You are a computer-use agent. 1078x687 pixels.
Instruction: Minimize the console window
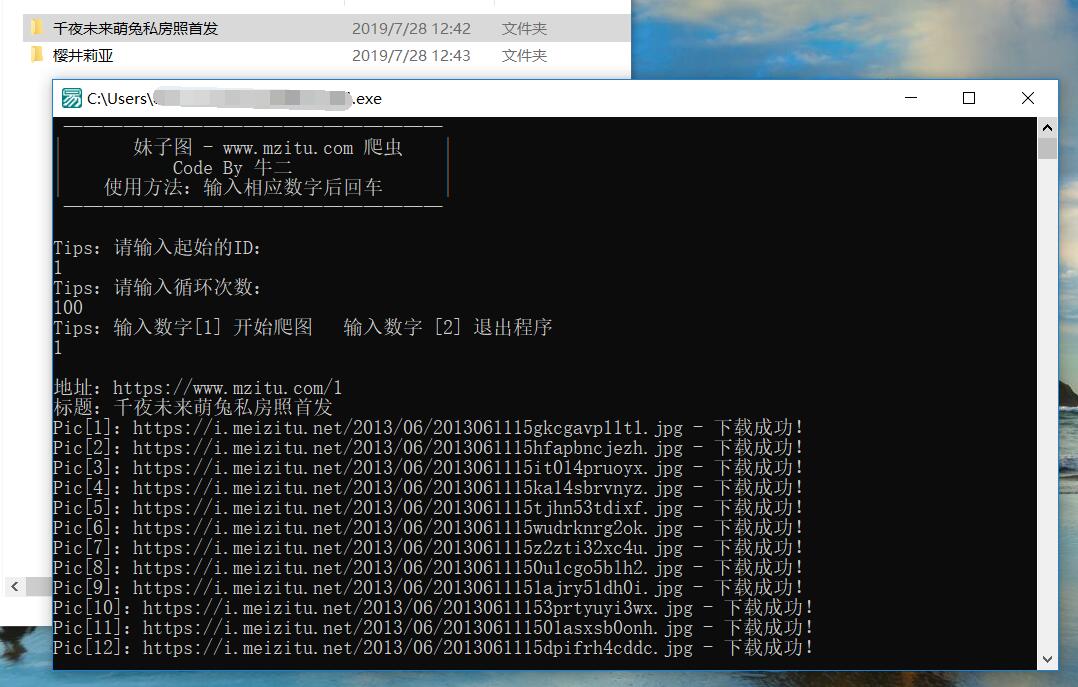click(x=911, y=98)
